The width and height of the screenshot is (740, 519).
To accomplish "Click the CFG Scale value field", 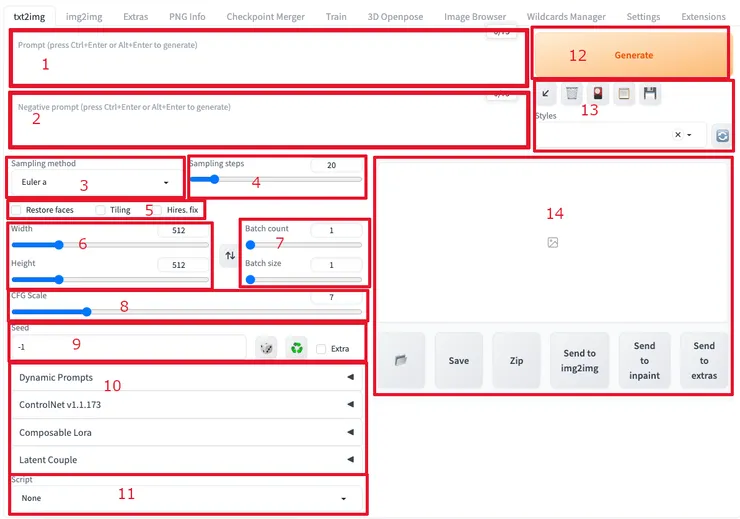I will click(336, 297).
